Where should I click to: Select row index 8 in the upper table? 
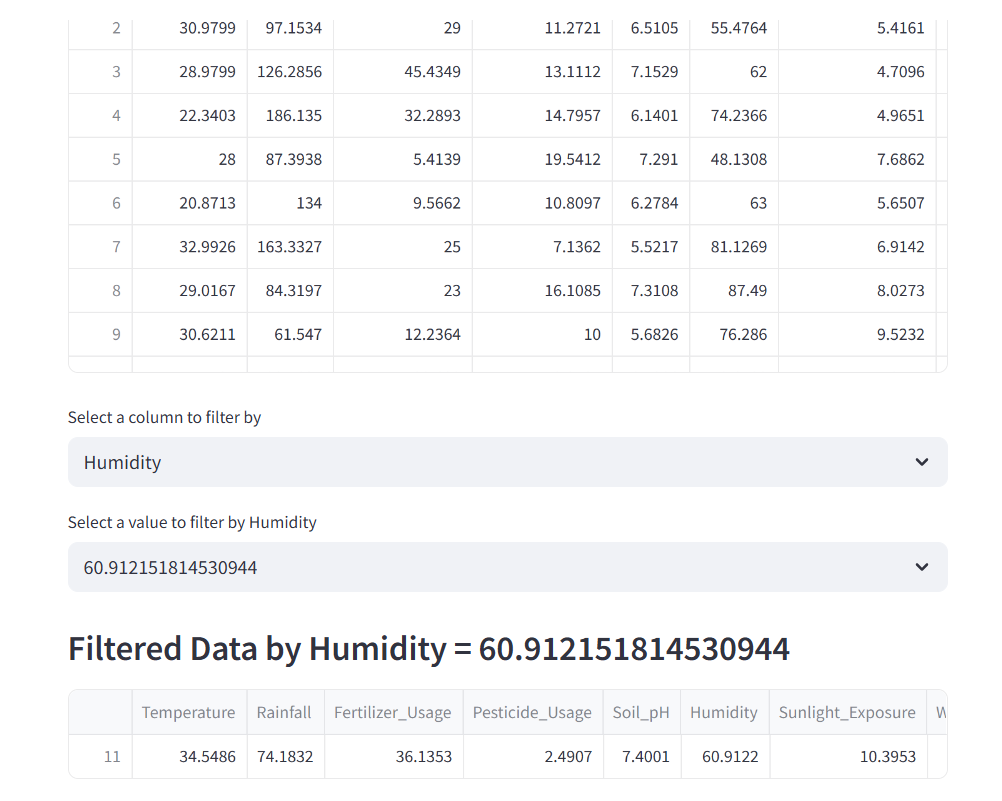(x=100, y=291)
